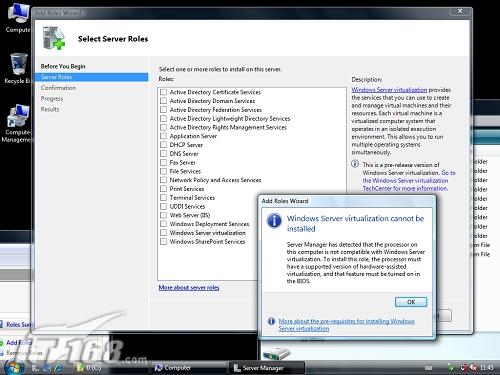Click the muted volume tray icon
This screenshot has height=375, width=500.
click(x=473, y=367)
